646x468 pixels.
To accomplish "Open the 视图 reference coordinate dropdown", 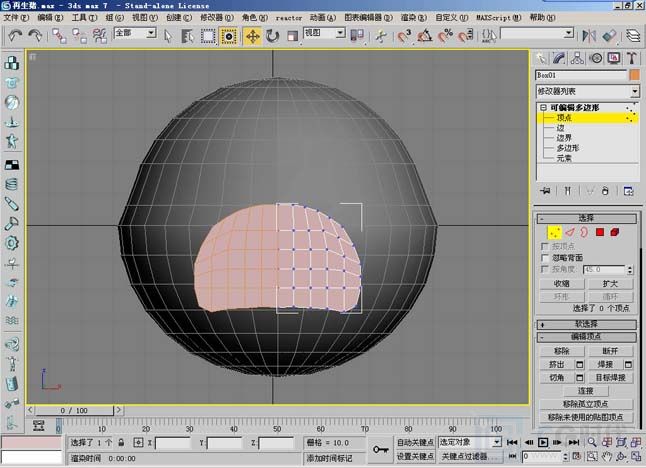I will coord(340,33).
